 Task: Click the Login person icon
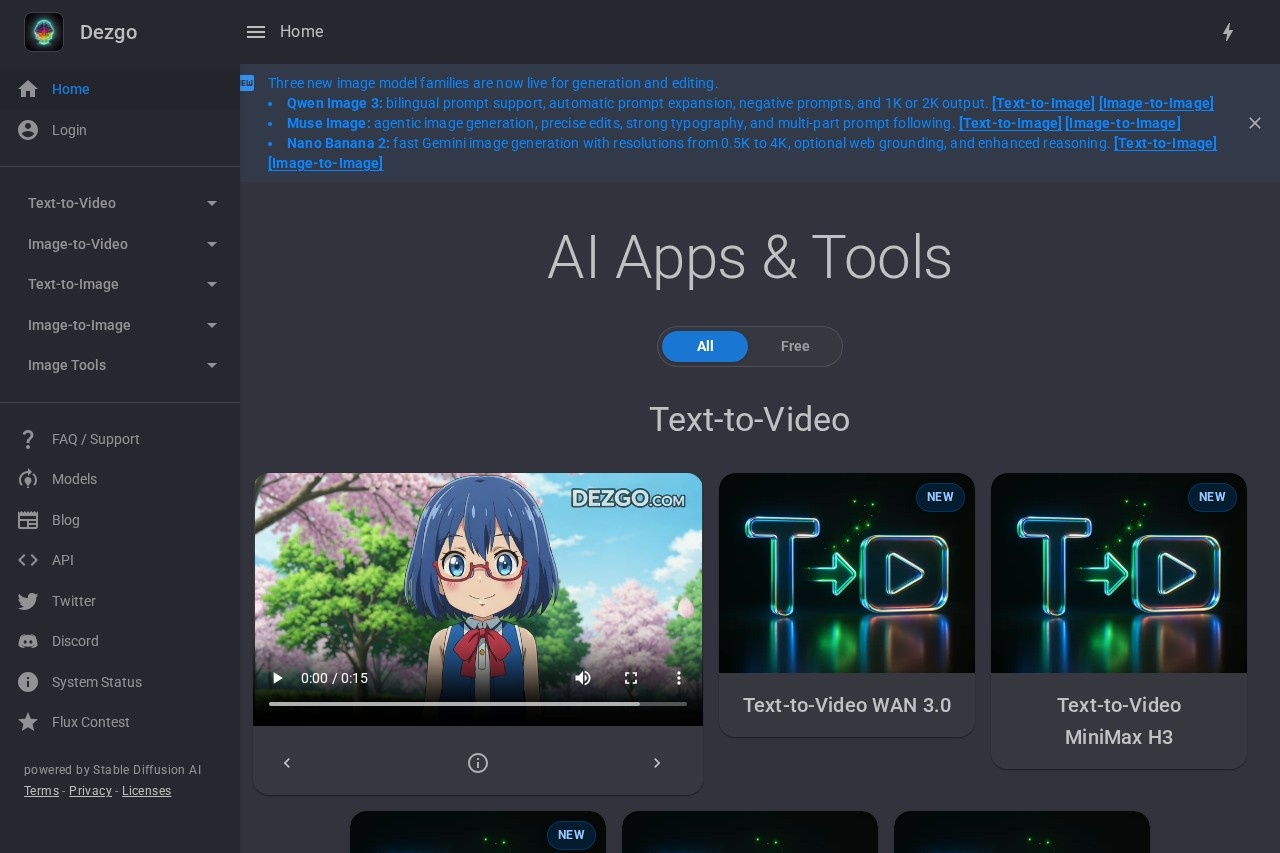click(28, 130)
